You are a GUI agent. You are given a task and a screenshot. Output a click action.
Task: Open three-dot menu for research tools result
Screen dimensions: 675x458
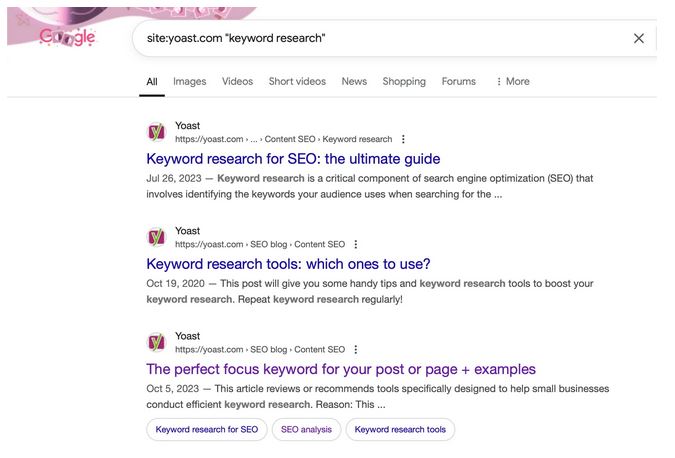[356, 244]
